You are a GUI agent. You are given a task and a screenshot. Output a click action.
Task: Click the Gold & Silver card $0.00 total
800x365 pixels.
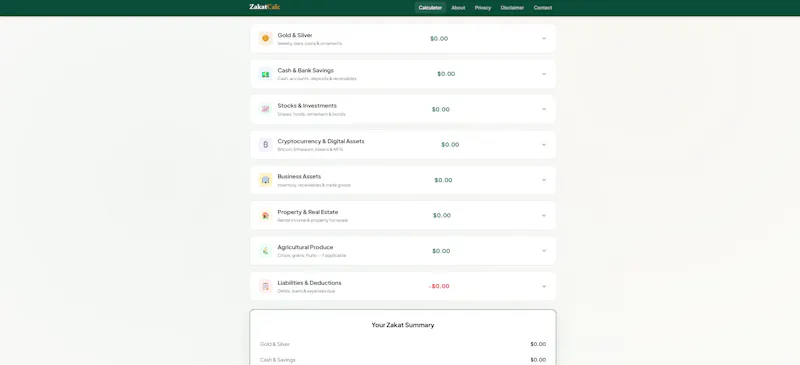pyautogui.click(x=439, y=39)
